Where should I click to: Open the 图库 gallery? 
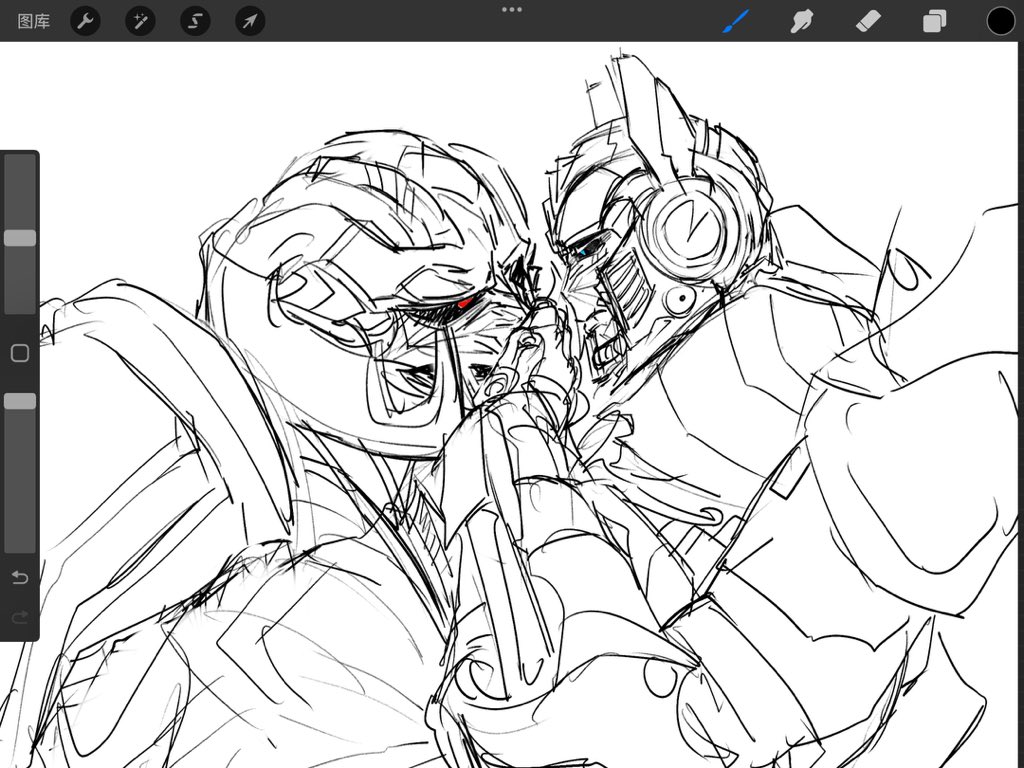pyautogui.click(x=33, y=22)
